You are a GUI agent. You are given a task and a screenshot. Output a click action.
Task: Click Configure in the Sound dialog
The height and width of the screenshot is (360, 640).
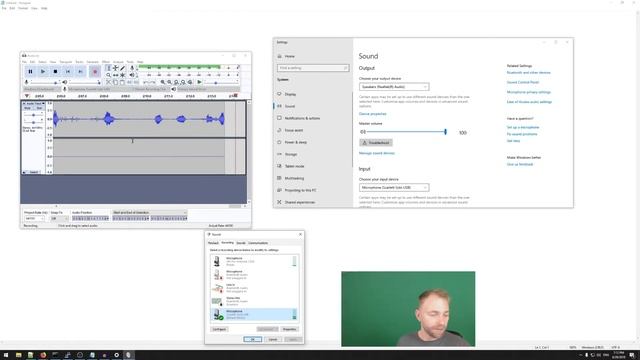click(x=219, y=329)
